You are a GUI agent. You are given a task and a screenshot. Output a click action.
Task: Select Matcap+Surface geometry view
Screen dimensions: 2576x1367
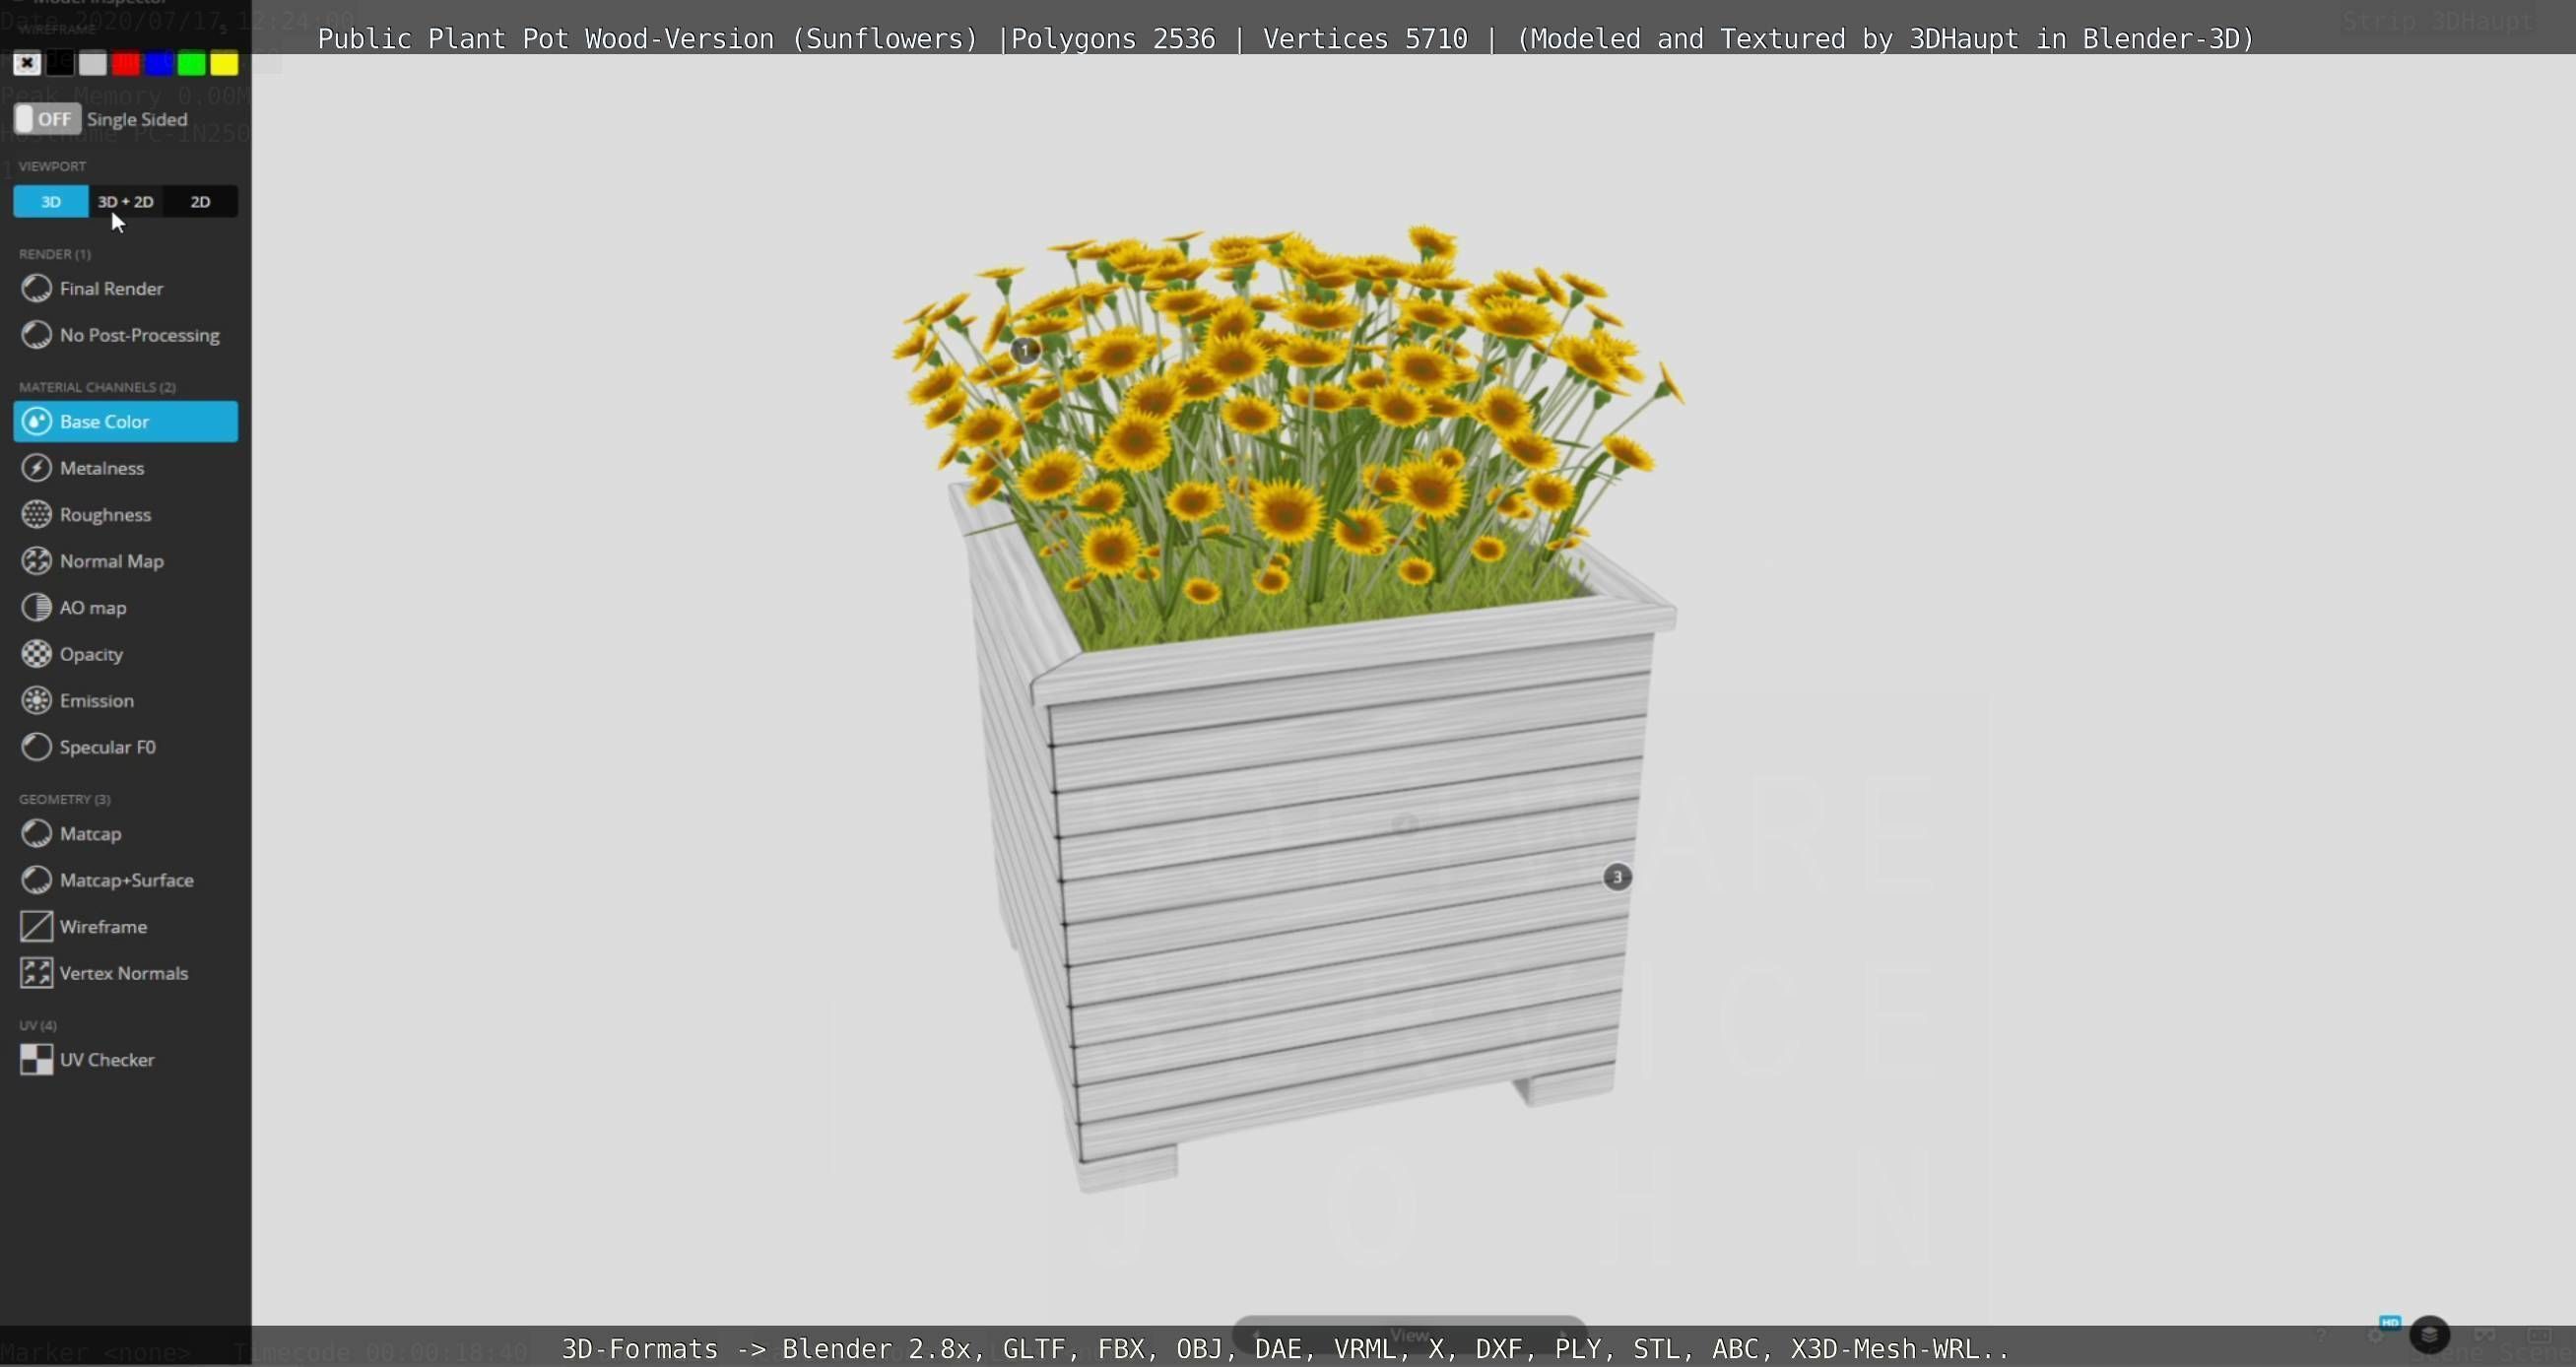[125, 880]
